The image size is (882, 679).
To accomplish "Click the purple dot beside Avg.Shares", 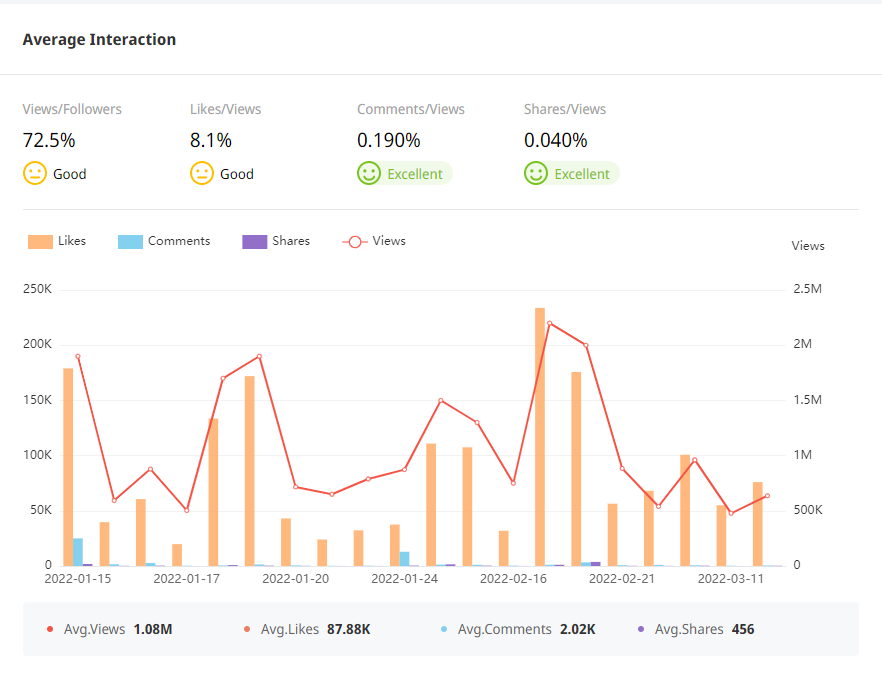I will click(641, 630).
